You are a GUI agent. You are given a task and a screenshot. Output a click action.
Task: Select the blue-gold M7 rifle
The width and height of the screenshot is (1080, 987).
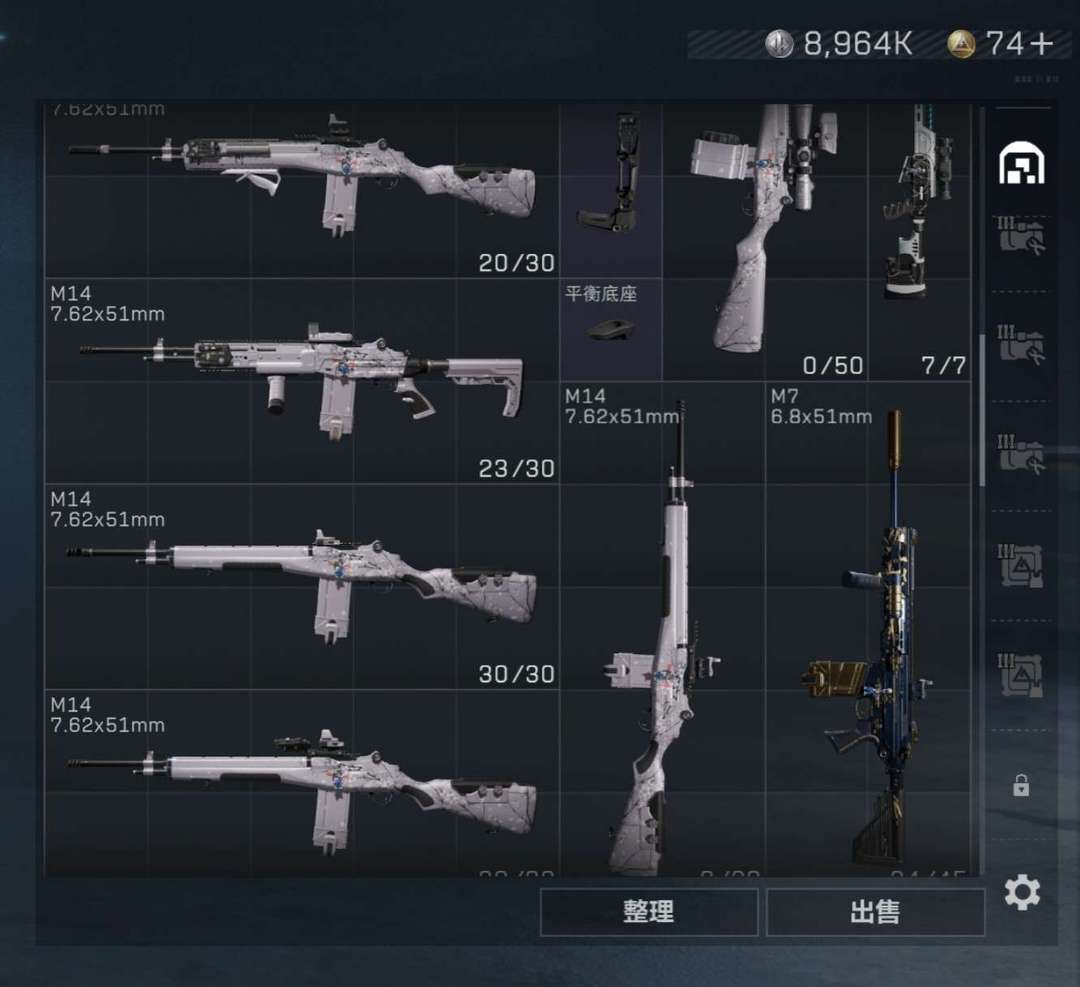pos(868,629)
